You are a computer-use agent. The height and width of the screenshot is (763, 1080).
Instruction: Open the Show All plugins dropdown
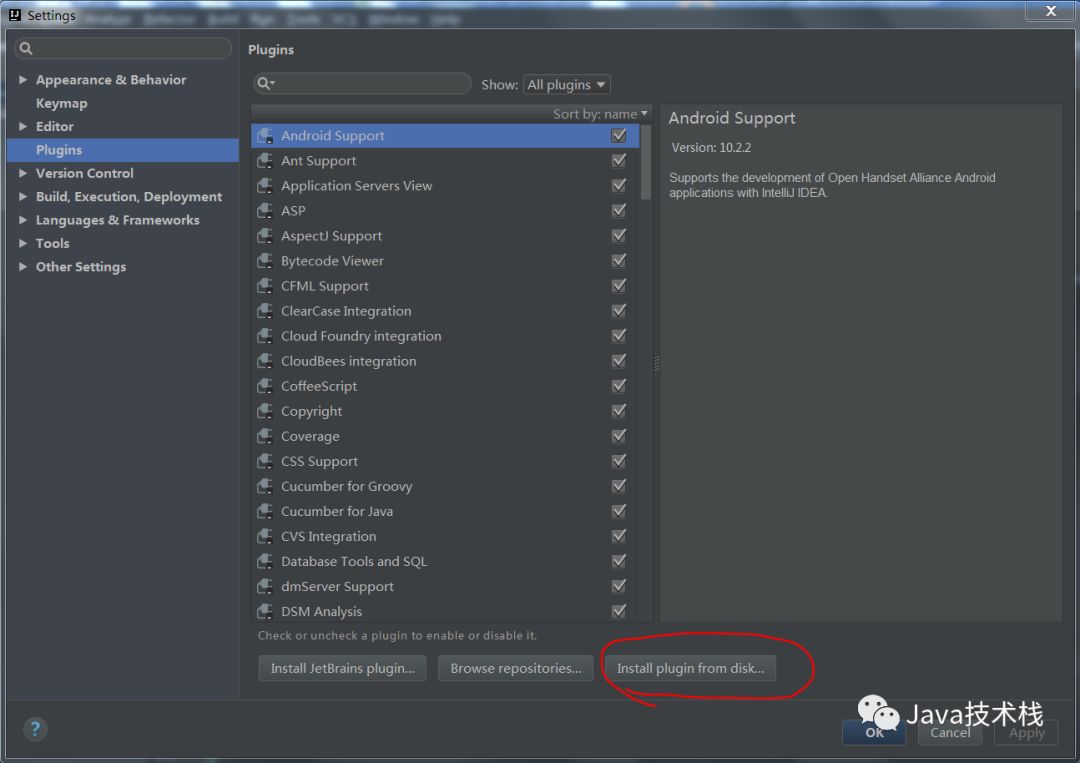coord(566,85)
